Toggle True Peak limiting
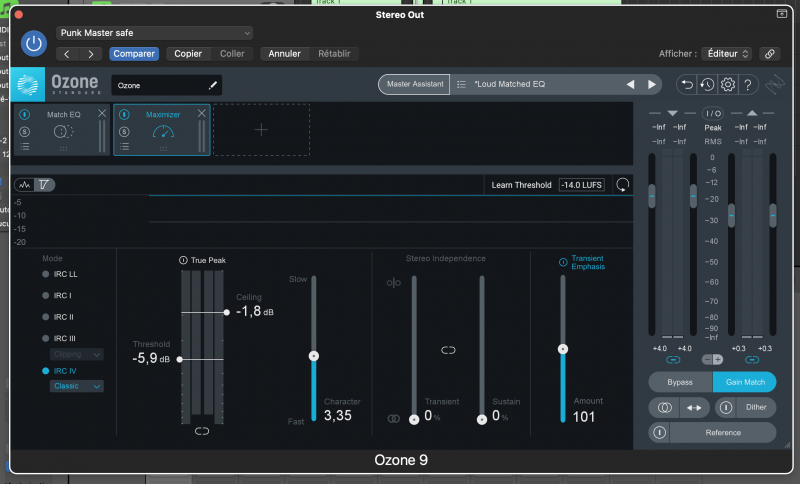 pos(183,260)
